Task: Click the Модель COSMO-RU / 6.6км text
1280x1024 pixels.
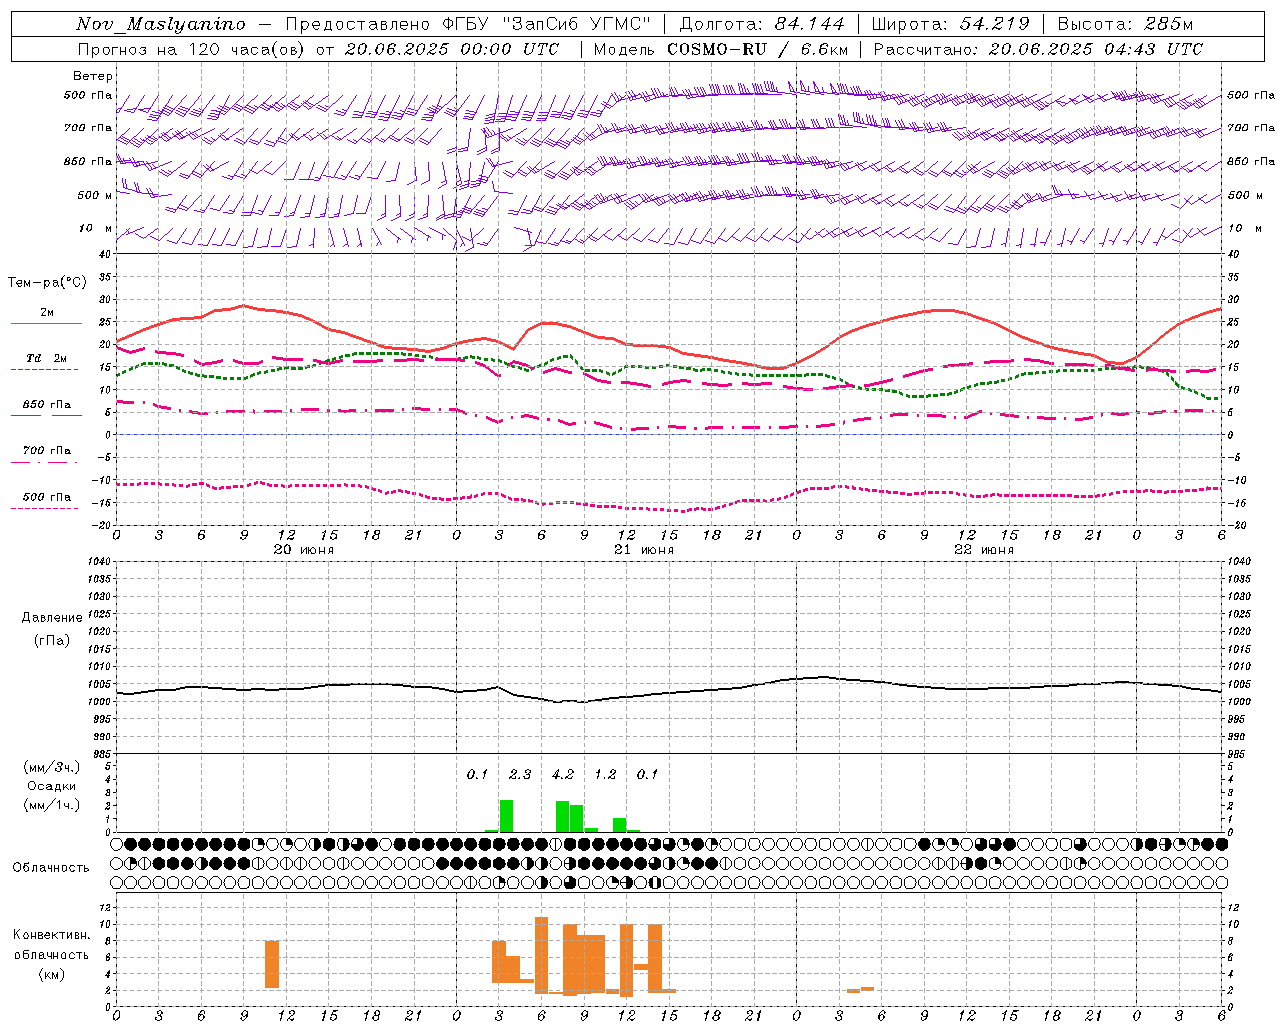Action: pyautogui.click(x=721, y=49)
